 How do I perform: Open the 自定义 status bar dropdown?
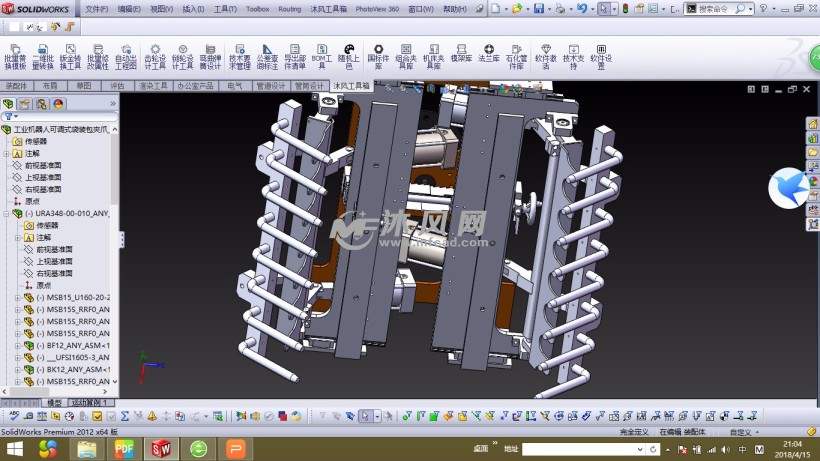pos(742,431)
